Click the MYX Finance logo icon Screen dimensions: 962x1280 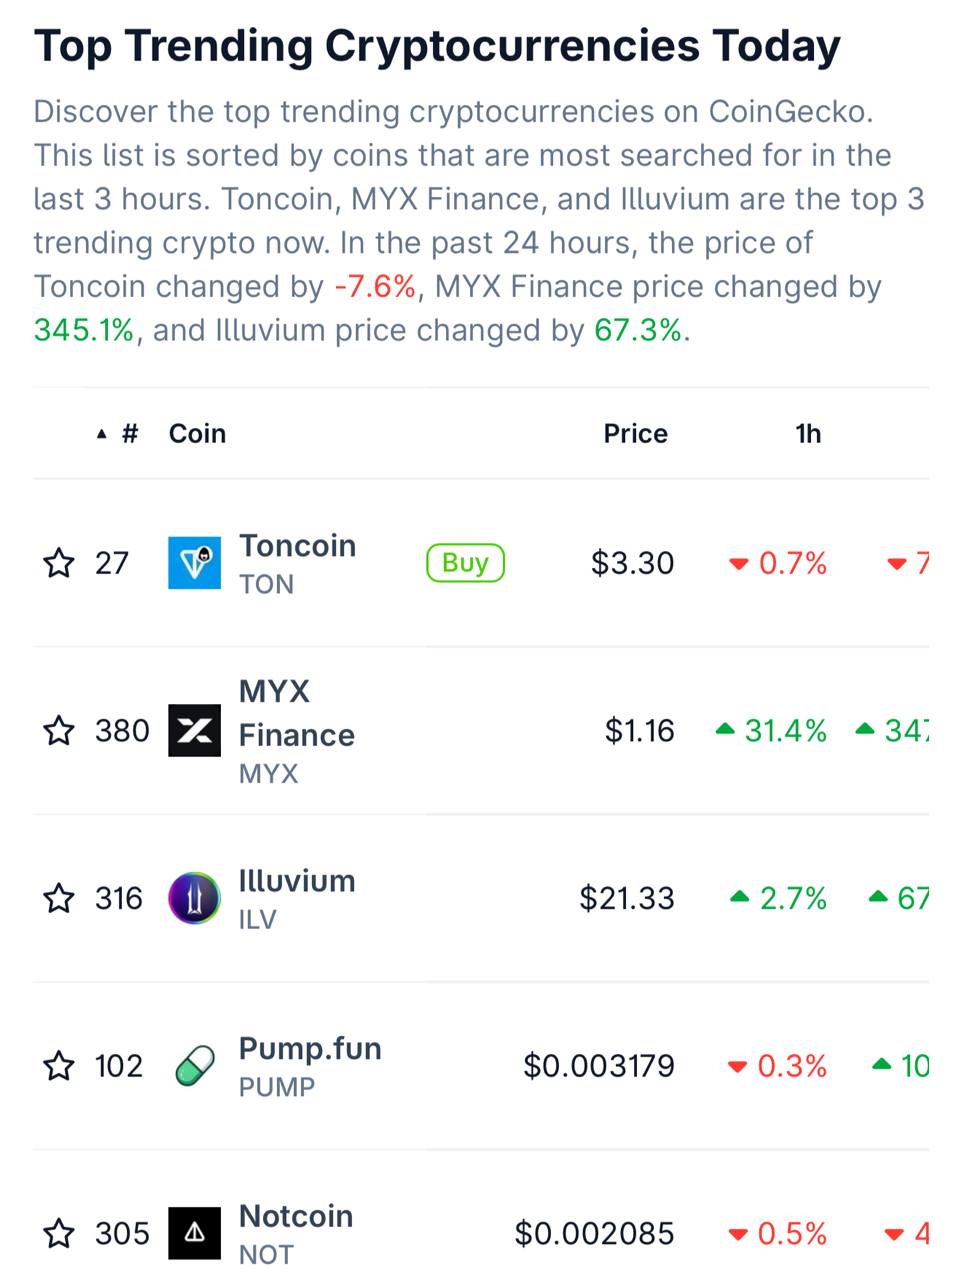[x=194, y=731]
